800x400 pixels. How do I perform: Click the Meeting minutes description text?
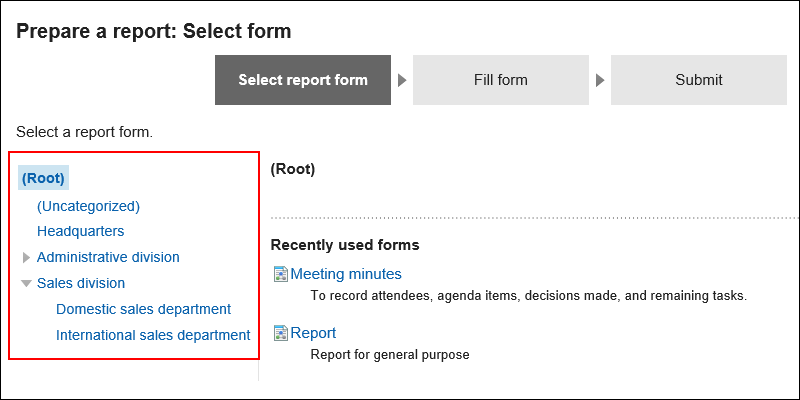click(529, 296)
